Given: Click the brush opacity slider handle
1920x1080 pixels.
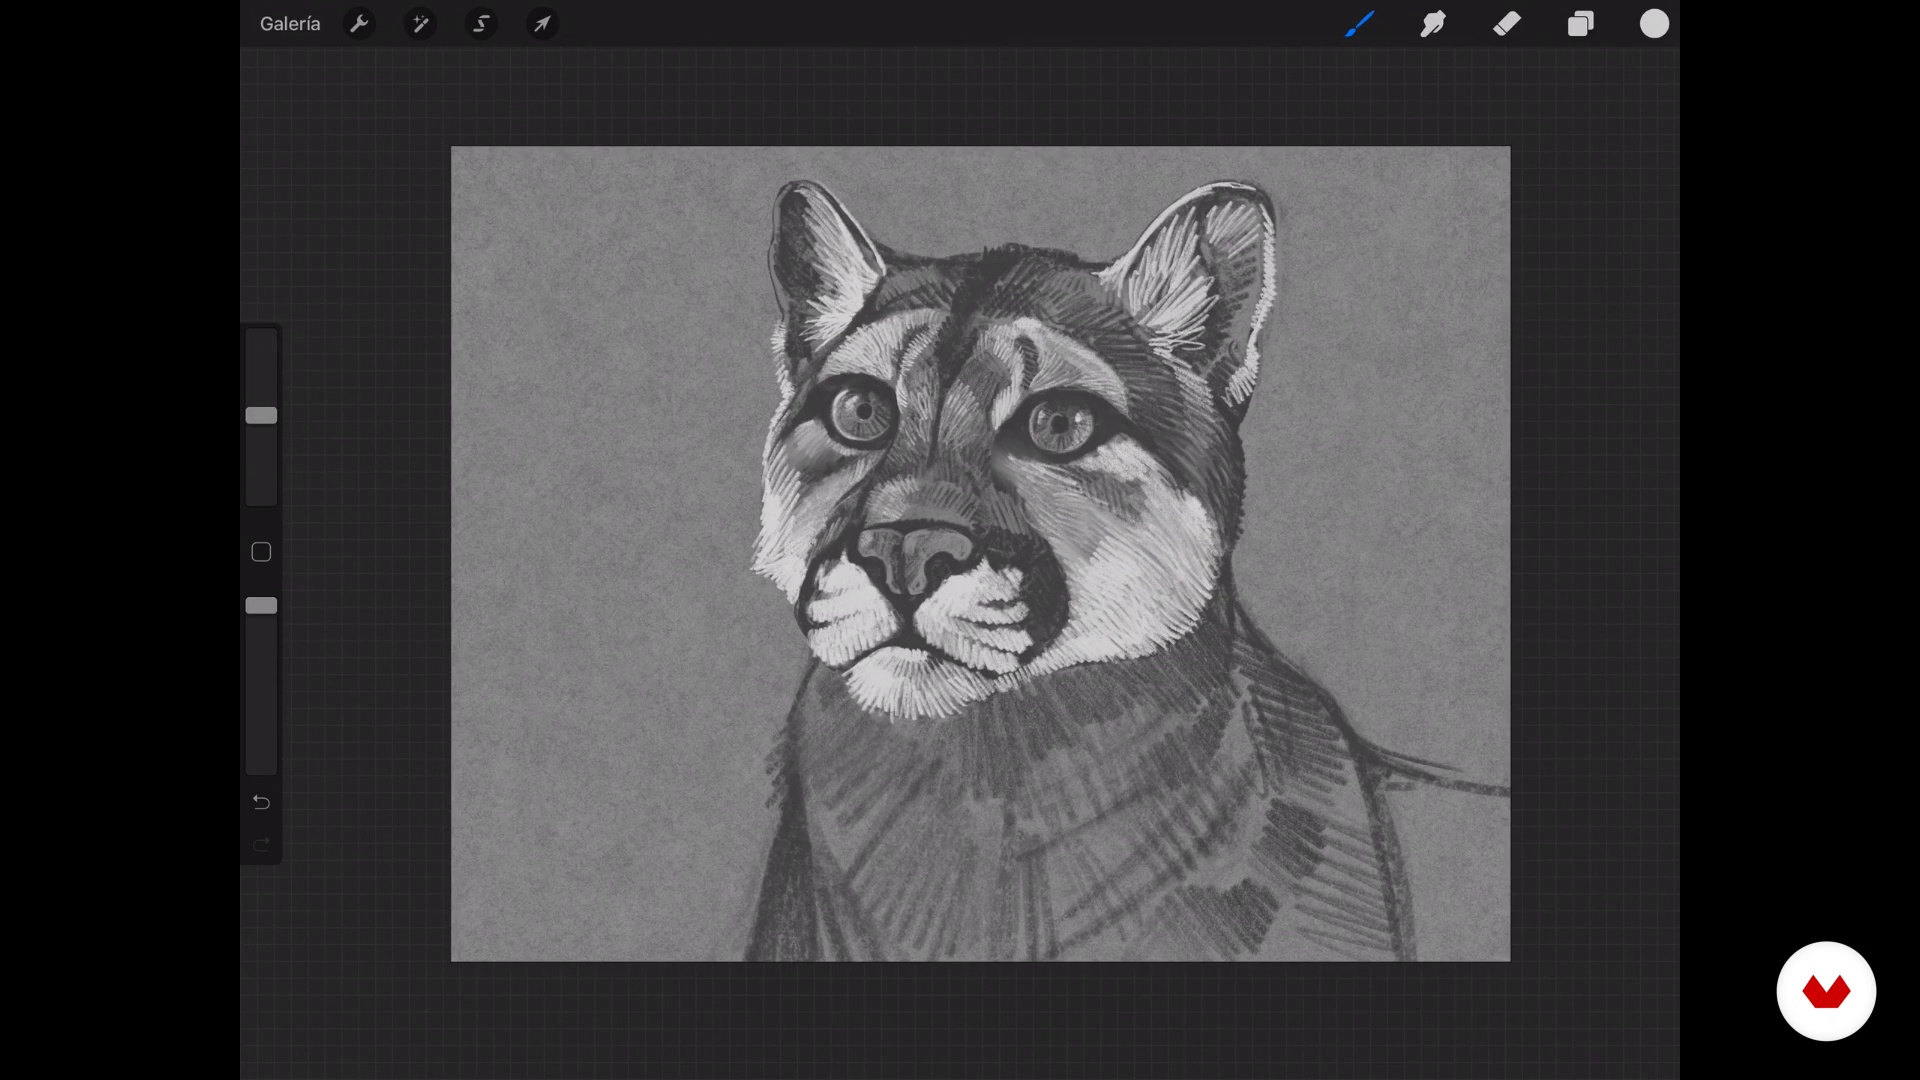Looking at the screenshot, I should tap(261, 605).
